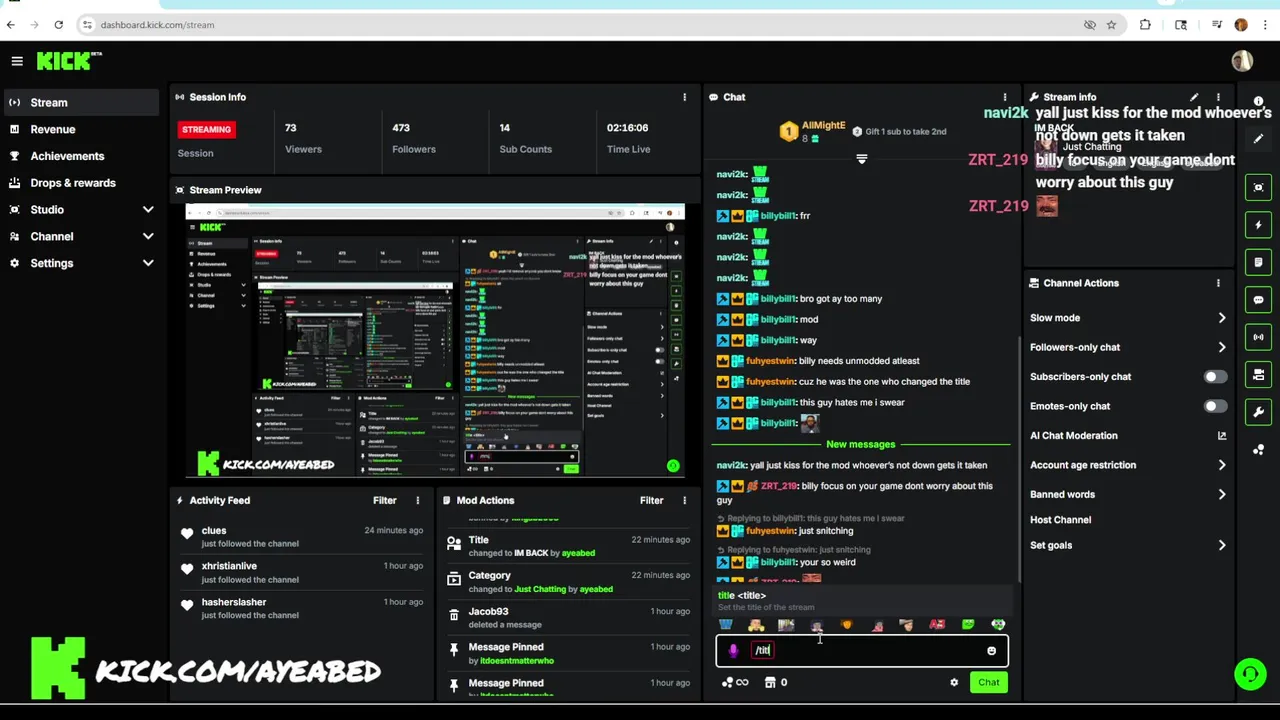Open the Mod Actions Filter
This screenshot has width=1280, height=720.
click(x=652, y=500)
